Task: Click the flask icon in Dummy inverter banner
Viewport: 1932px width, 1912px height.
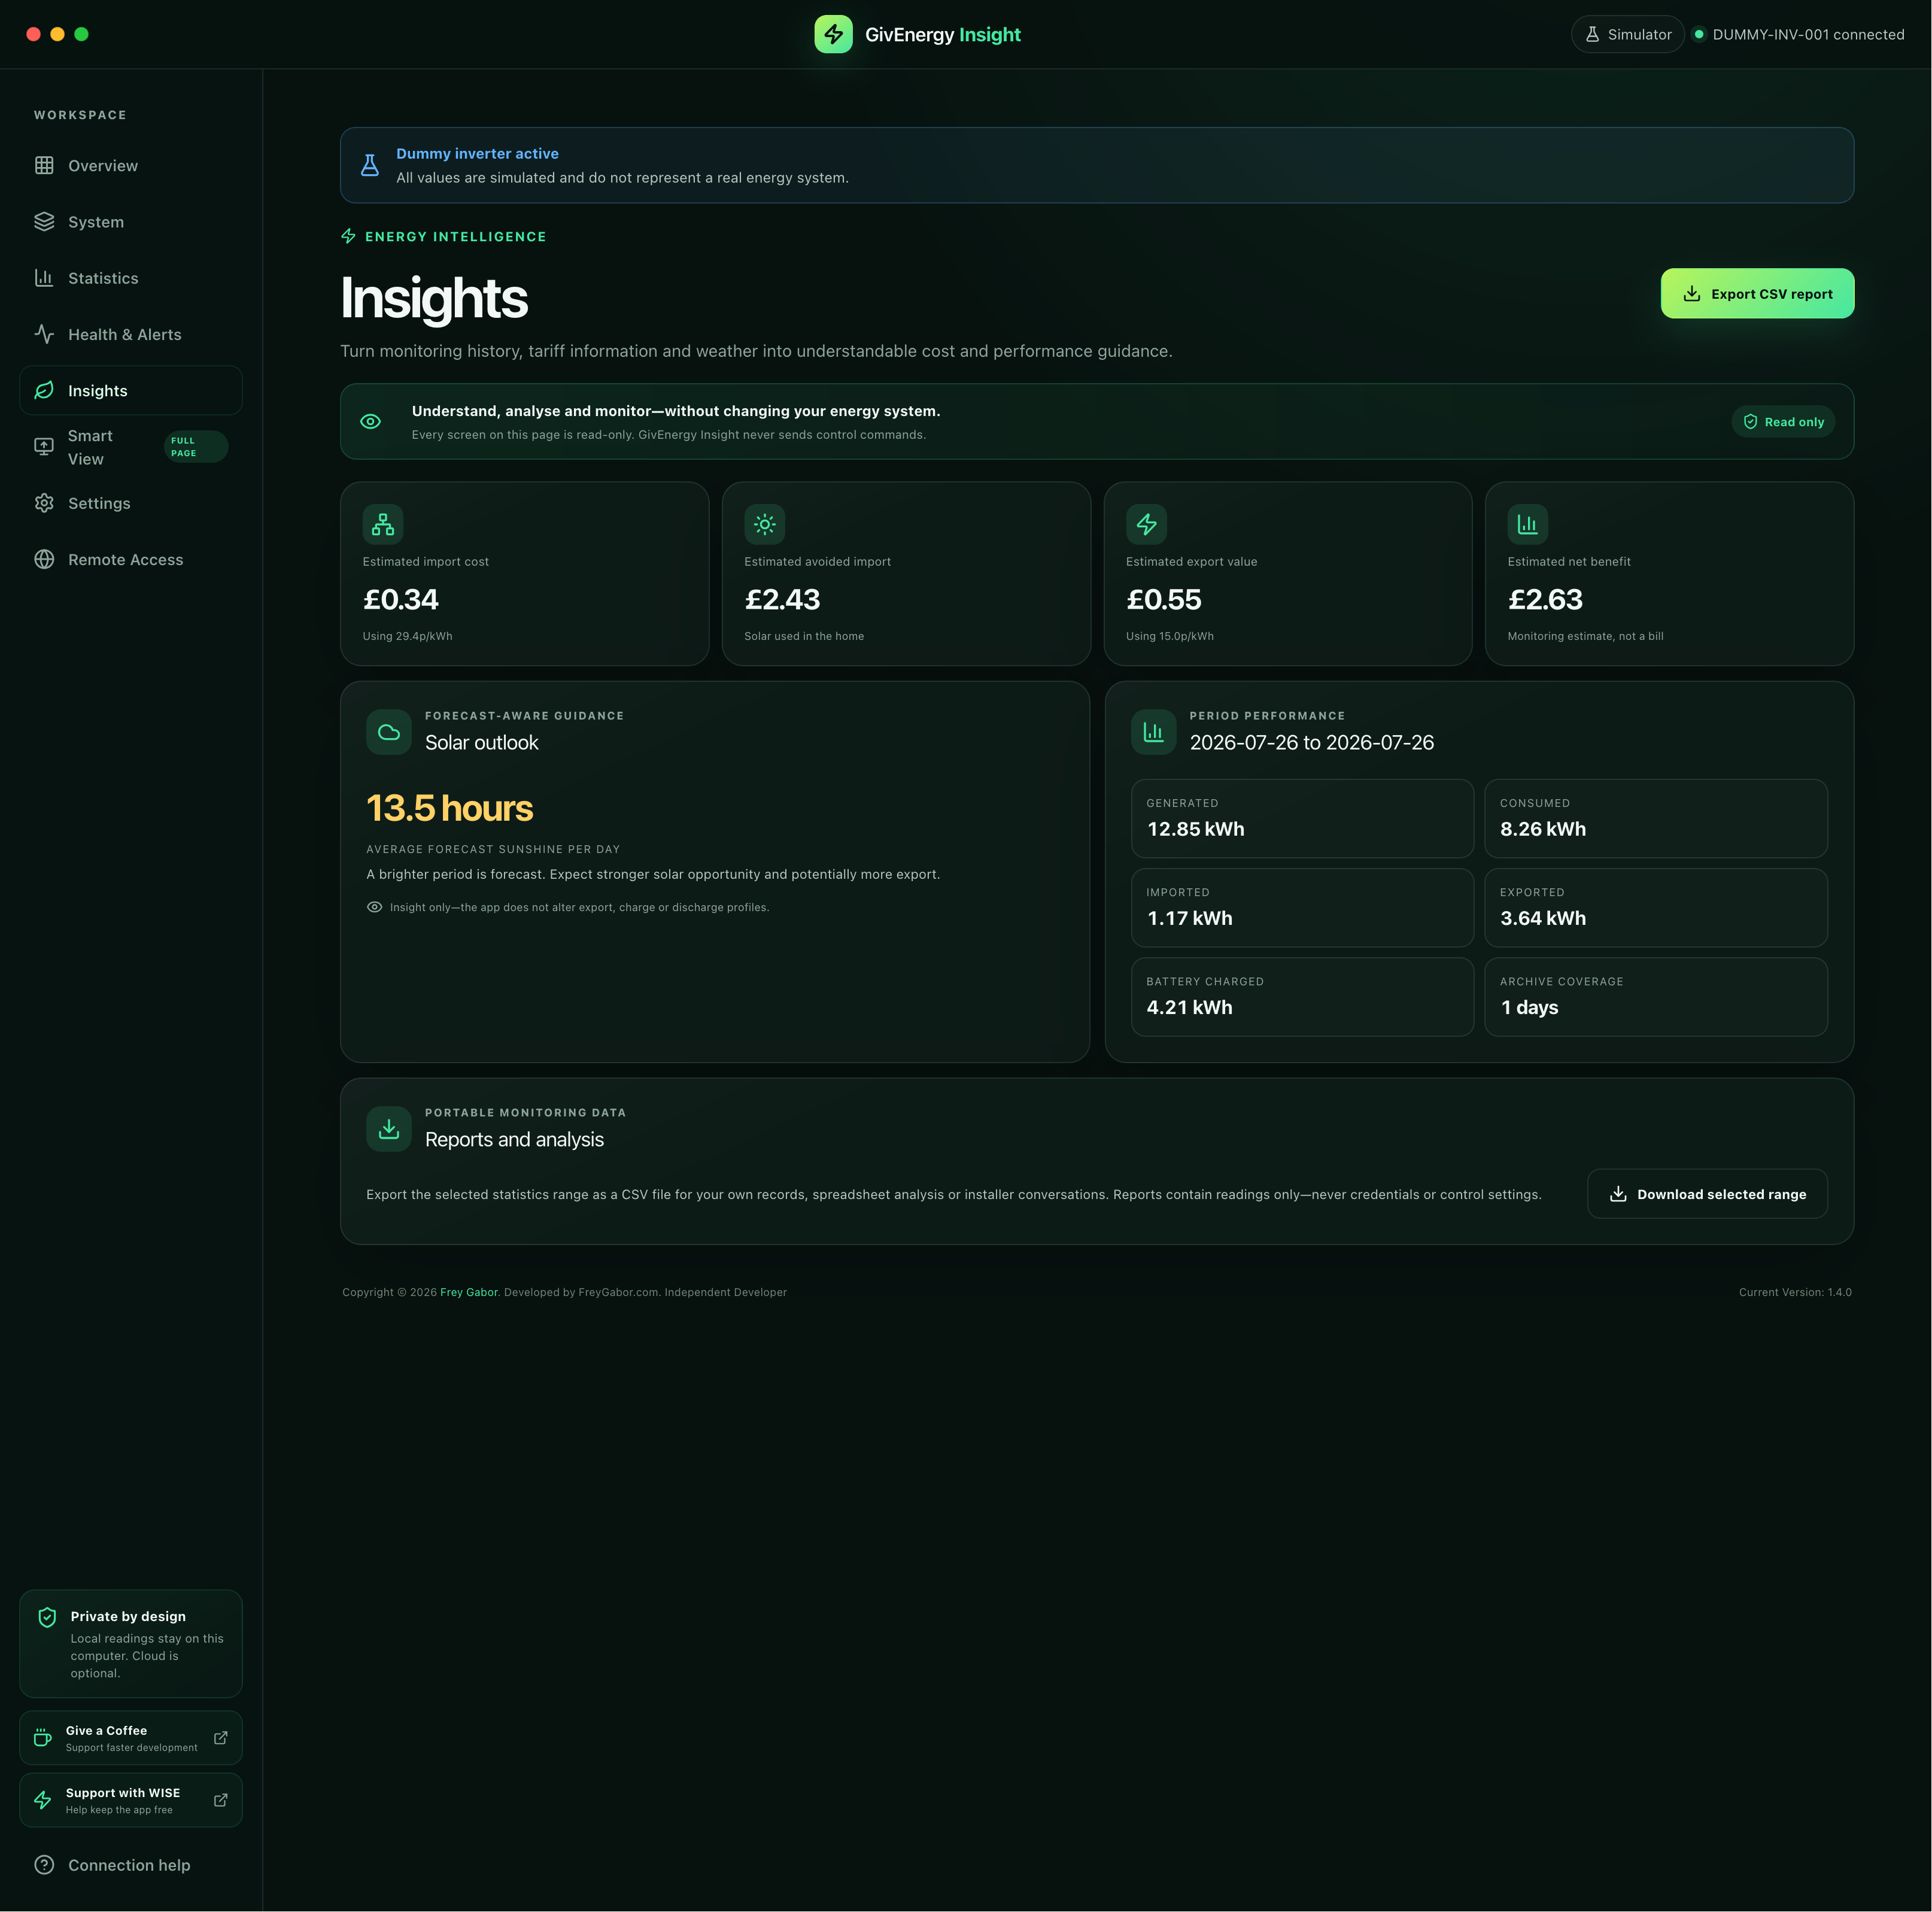Action: [x=370, y=165]
